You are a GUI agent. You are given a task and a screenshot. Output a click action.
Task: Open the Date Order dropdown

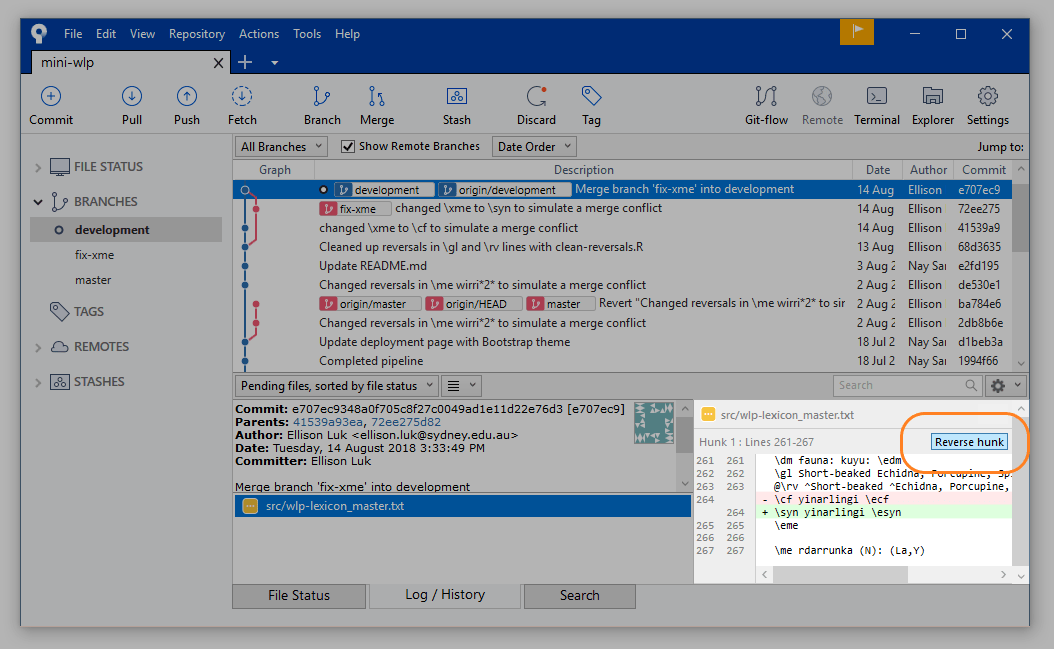coord(533,146)
